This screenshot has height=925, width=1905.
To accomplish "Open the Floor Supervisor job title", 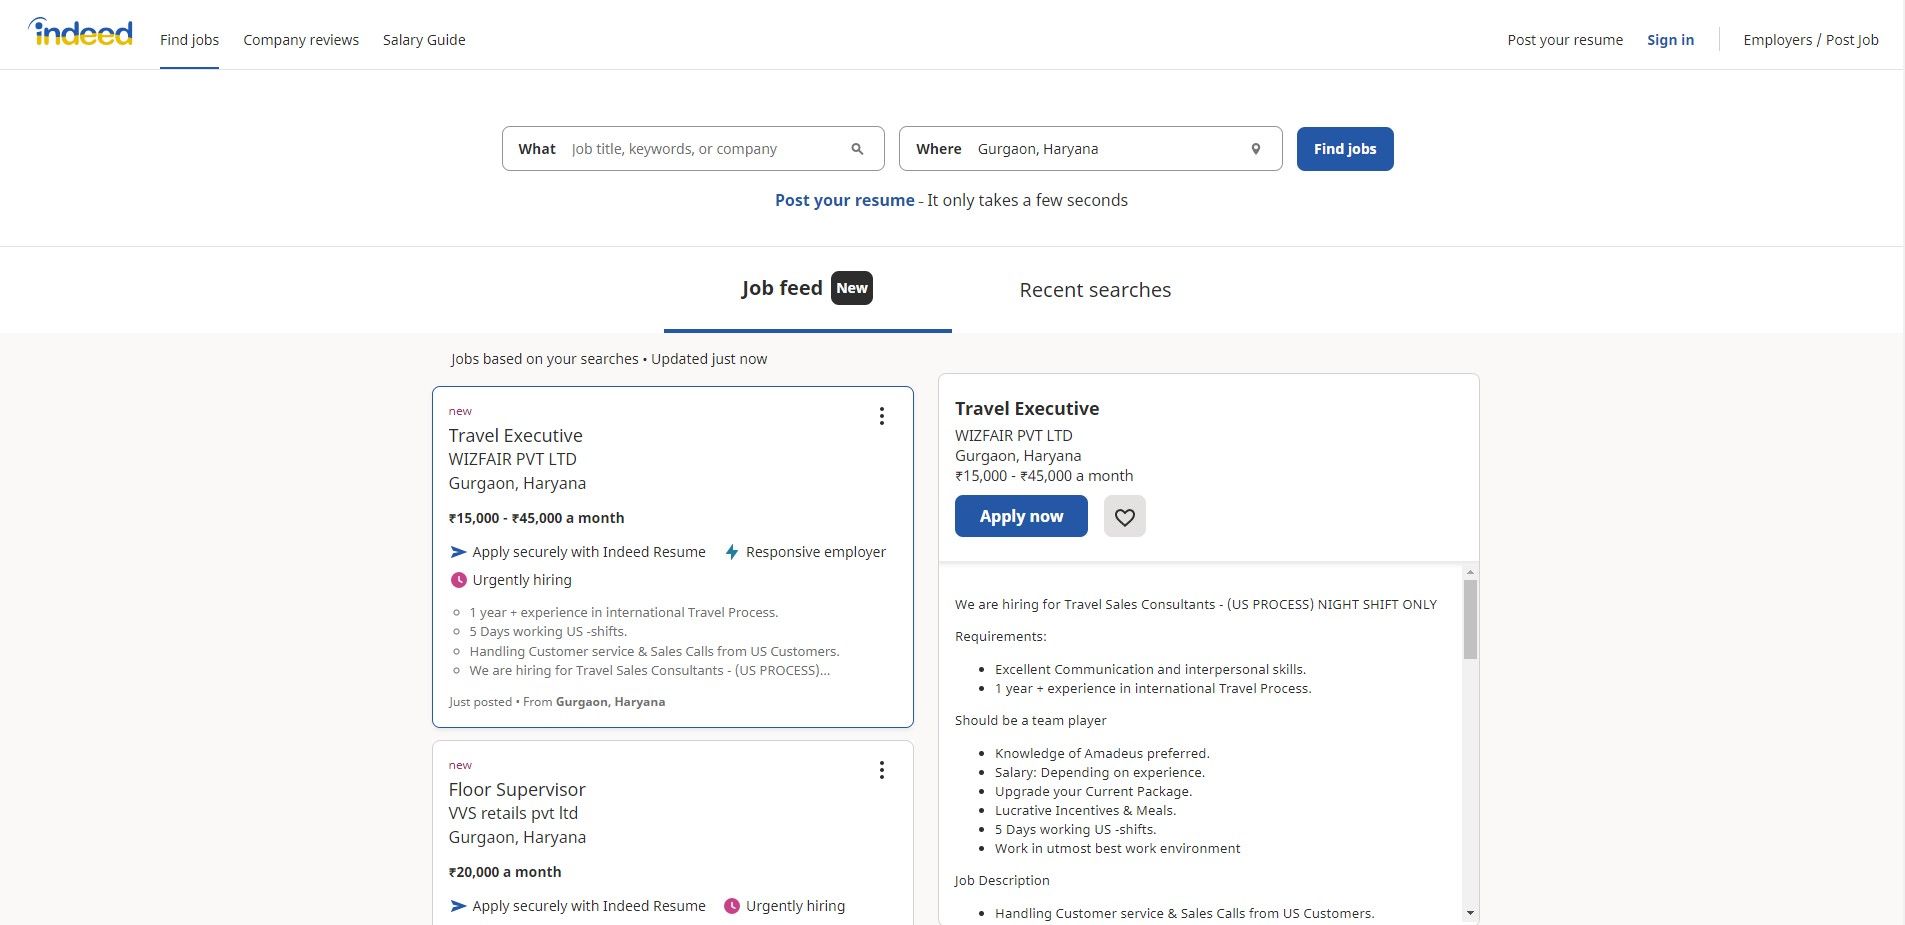I will pyautogui.click(x=517, y=790).
